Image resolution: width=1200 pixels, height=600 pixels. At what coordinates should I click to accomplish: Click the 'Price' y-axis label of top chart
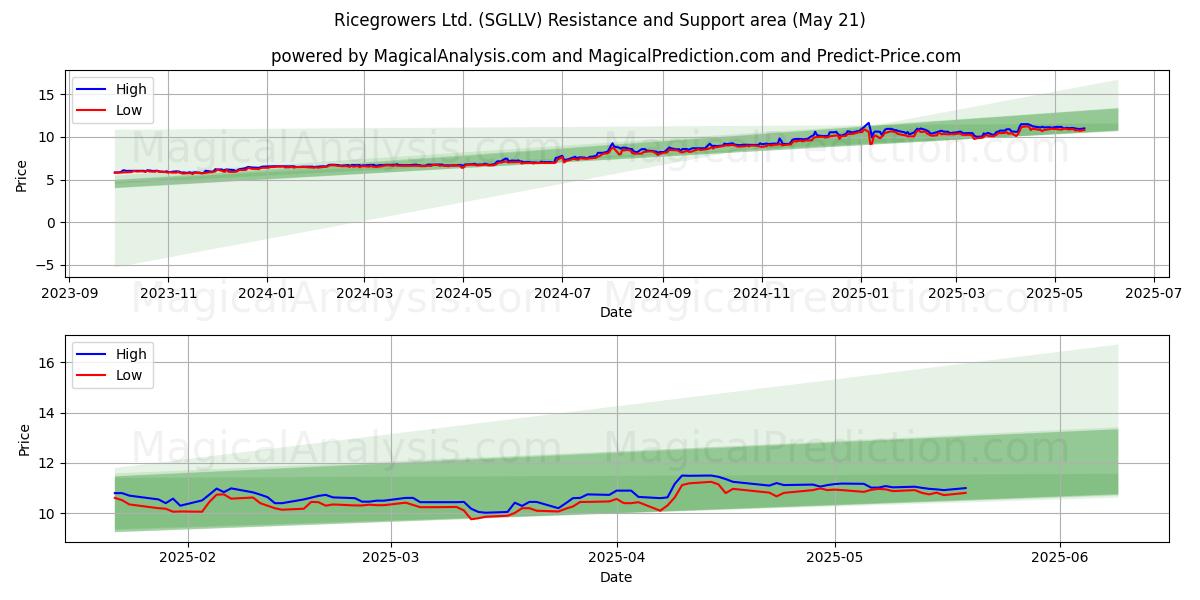tap(22, 175)
